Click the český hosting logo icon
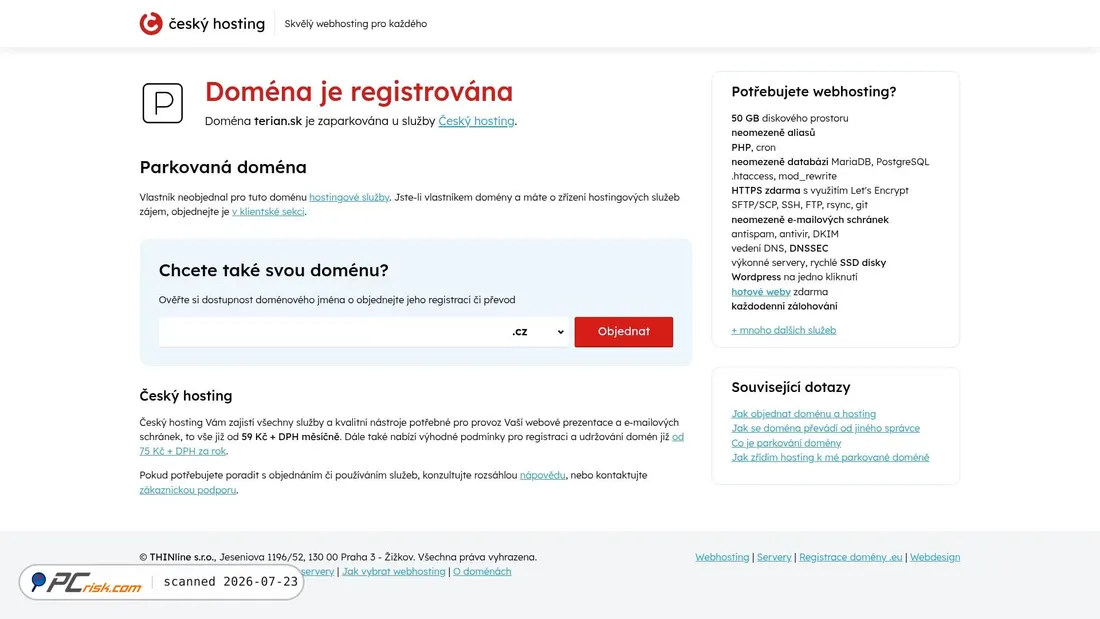The height and width of the screenshot is (619, 1100). (x=151, y=23)
